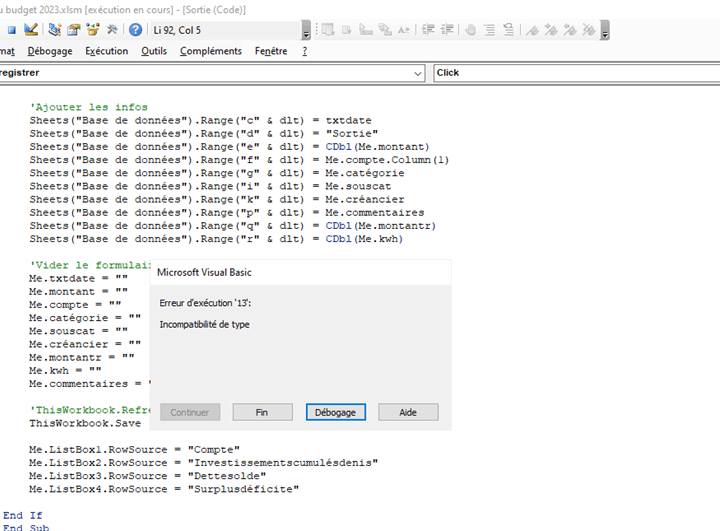Click the Fin button in error dialog

[262, 412]
